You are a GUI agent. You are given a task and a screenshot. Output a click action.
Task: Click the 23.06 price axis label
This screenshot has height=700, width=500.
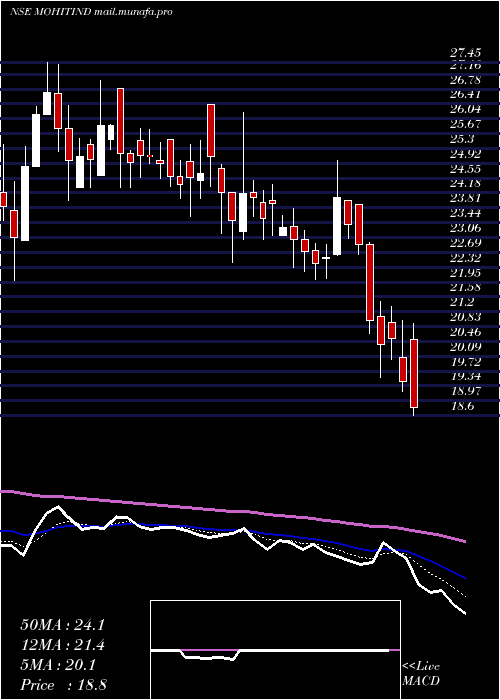click(467, 228)
